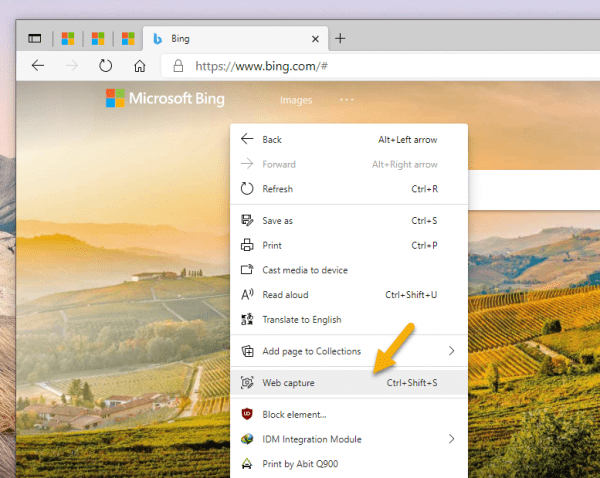
Task: Choose Print in the context menu
Action: [349, 245]
